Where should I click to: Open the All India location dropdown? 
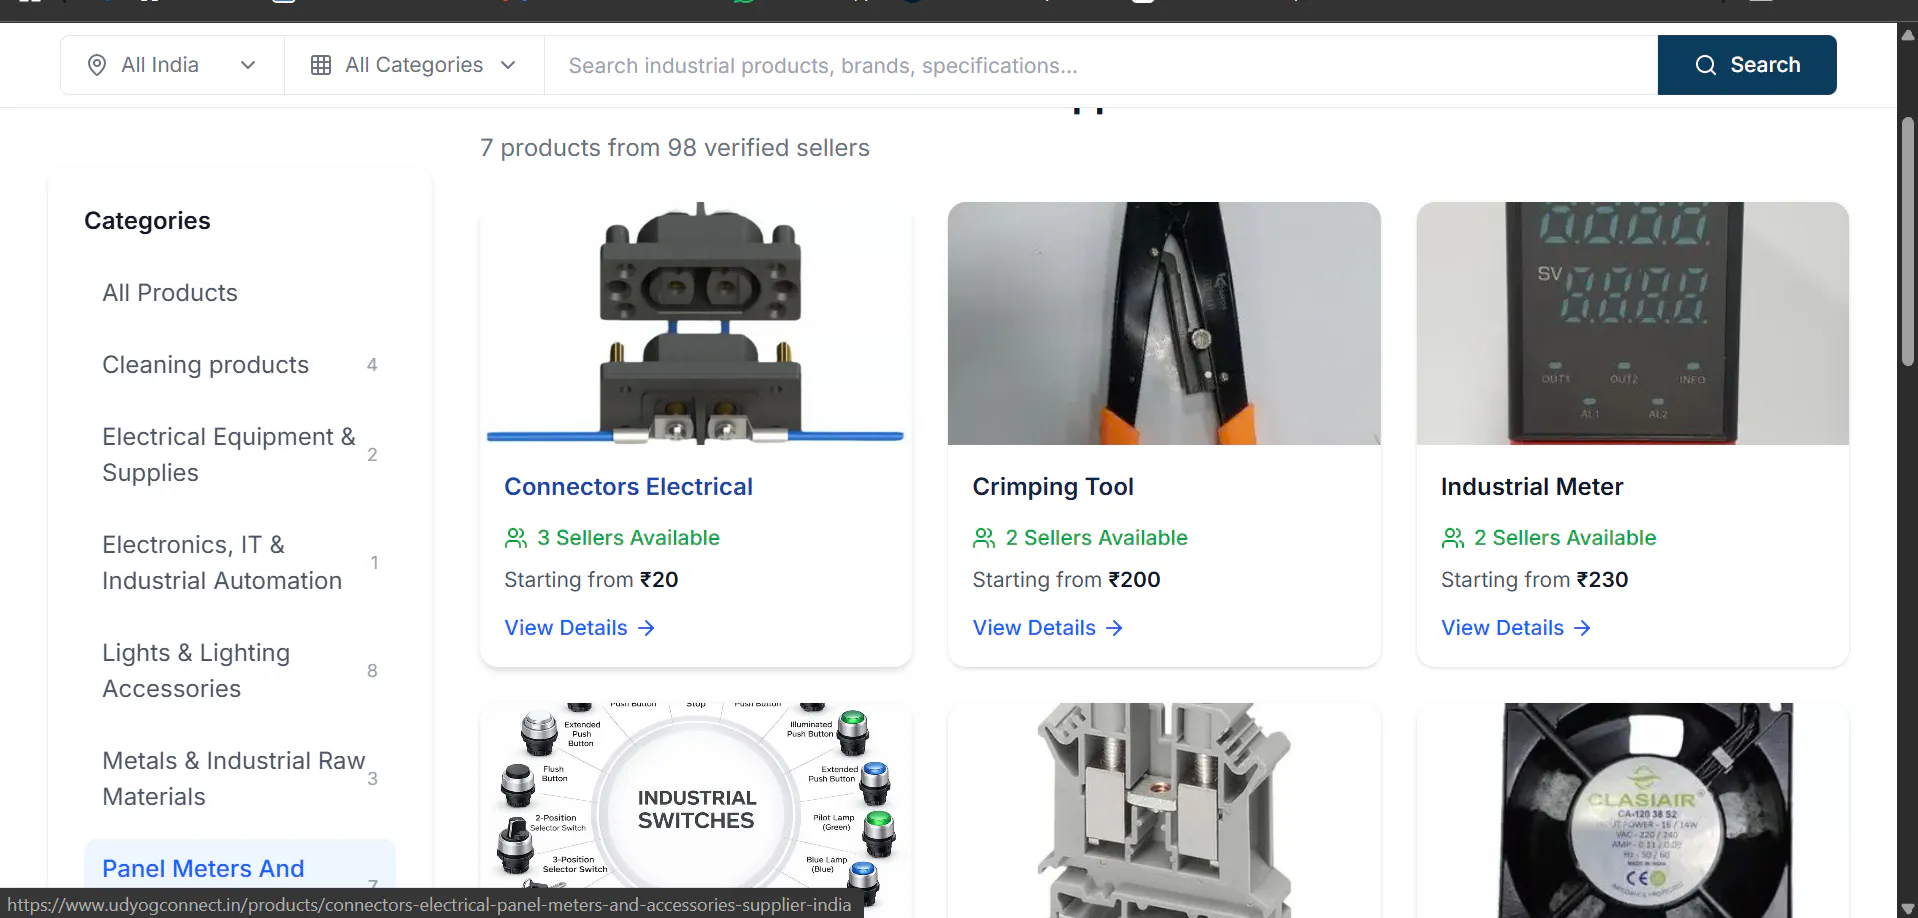172,65
